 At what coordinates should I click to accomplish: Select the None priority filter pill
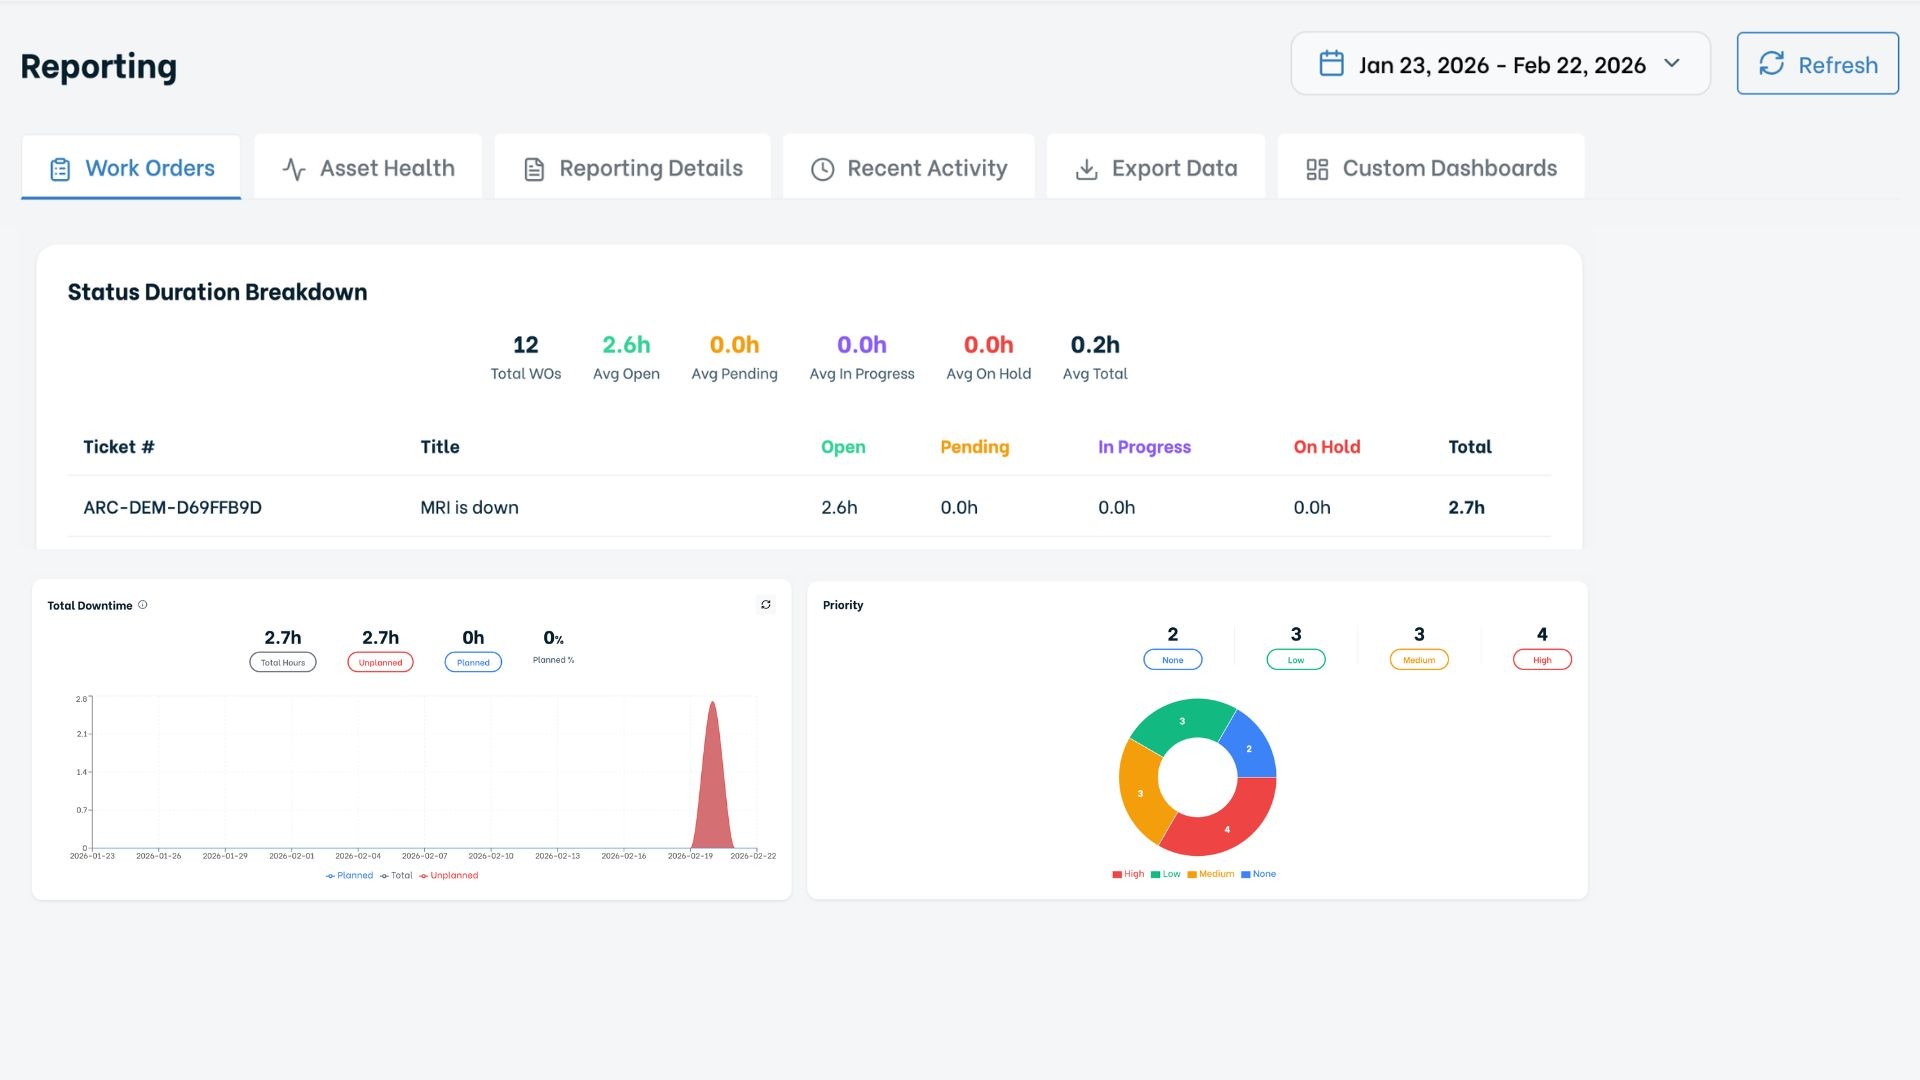pyautogui.click(x=1172, y=660)
